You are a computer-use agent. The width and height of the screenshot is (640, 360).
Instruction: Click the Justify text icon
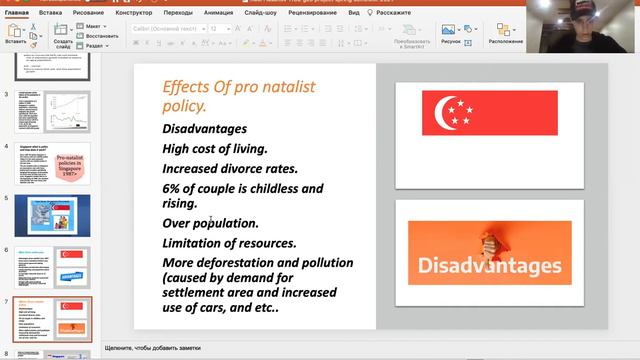(x=323, y=43)
